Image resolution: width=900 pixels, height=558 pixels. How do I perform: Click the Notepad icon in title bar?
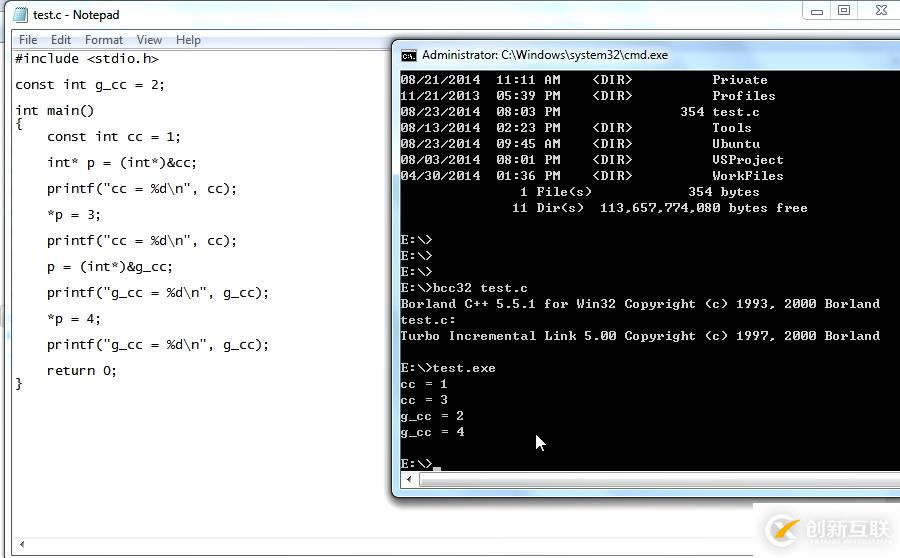pyautogui.click(x=21, y=14)
